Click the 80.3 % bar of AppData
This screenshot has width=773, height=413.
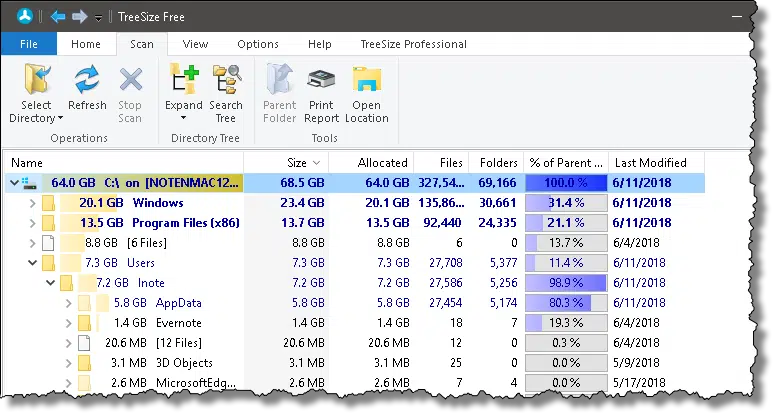(566, 303)
